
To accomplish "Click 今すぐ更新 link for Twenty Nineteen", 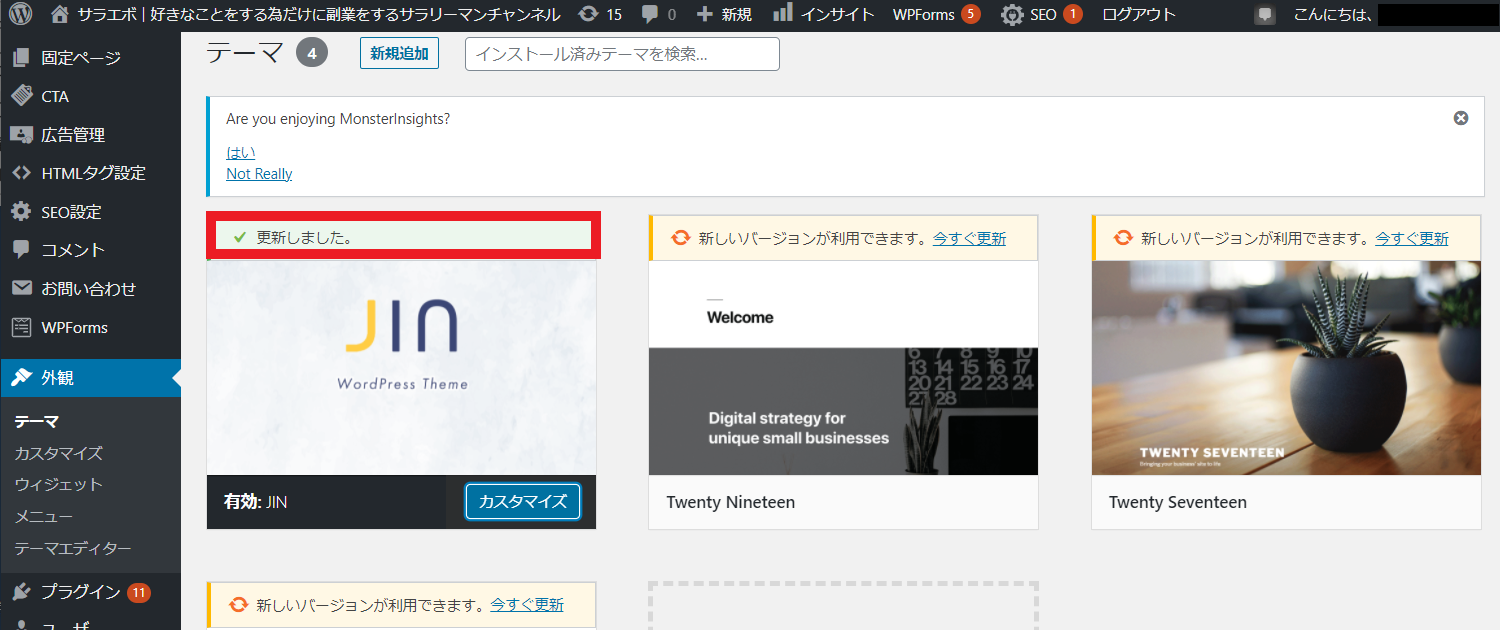I will point(969,238).
